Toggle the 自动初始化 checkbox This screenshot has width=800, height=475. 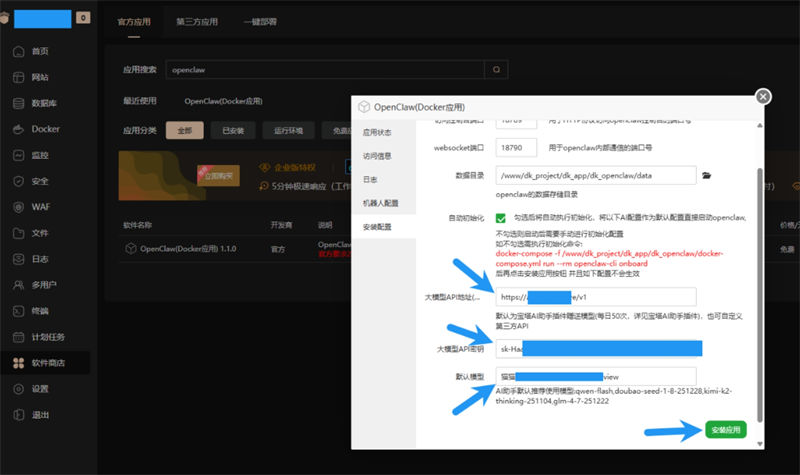coord(500,218)
